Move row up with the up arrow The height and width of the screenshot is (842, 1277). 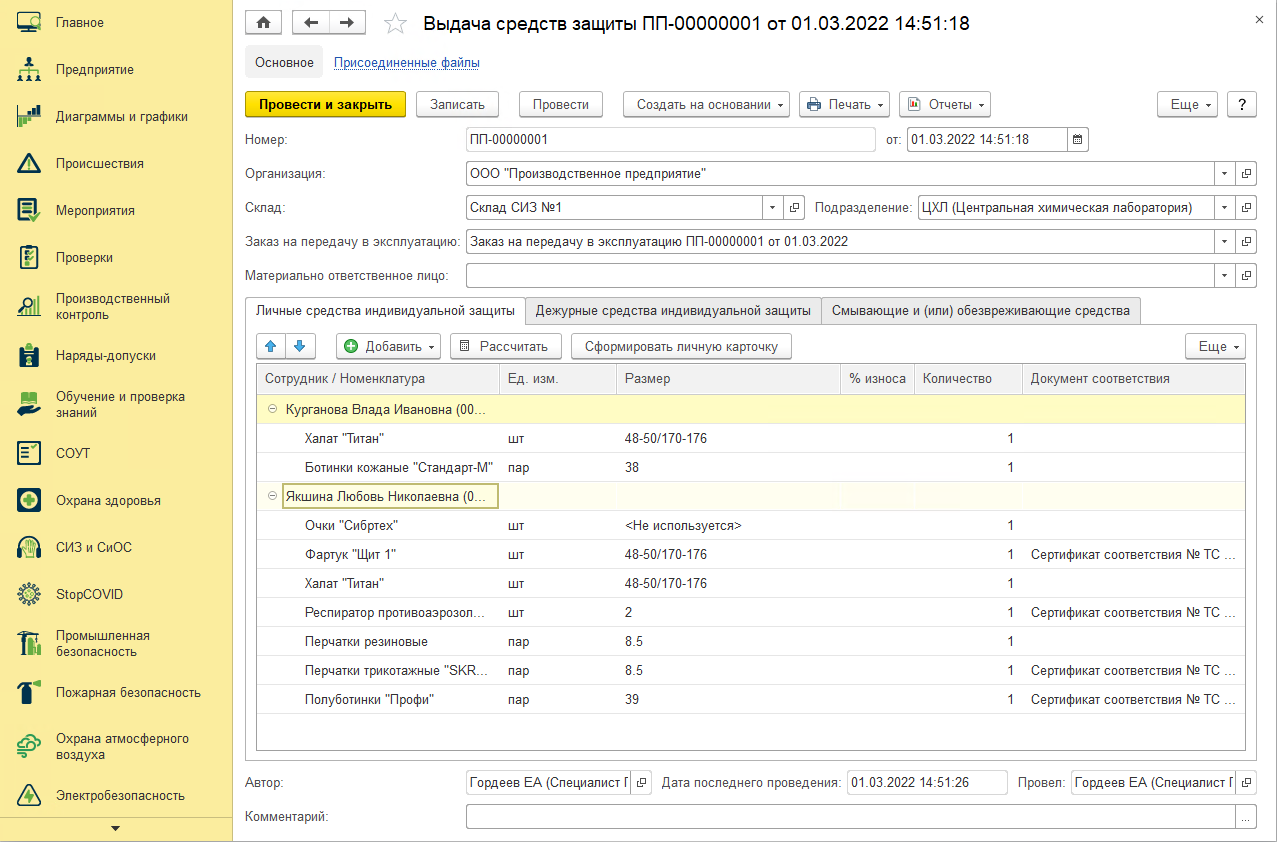[x=271, y=346]
